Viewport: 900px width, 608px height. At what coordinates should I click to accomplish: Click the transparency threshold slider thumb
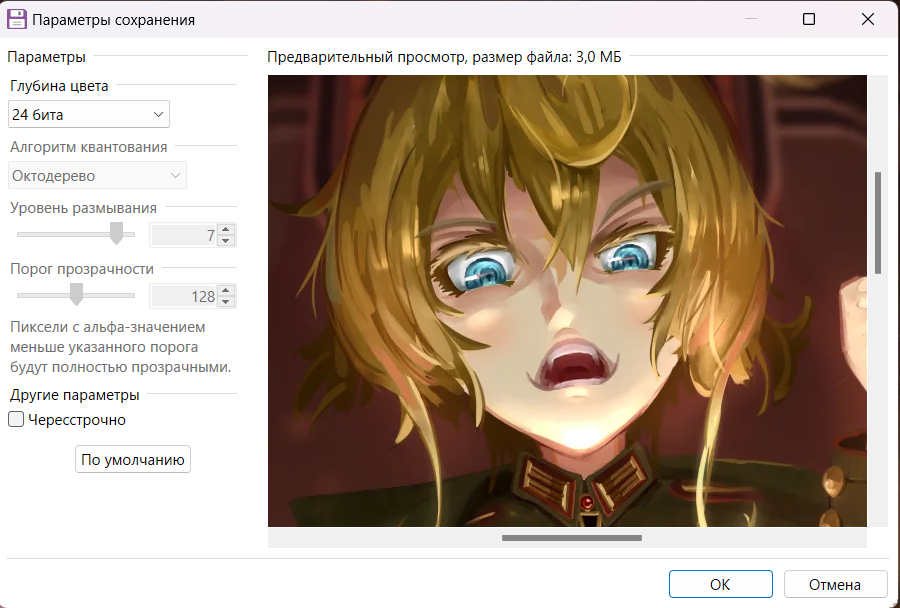(76, 295)
